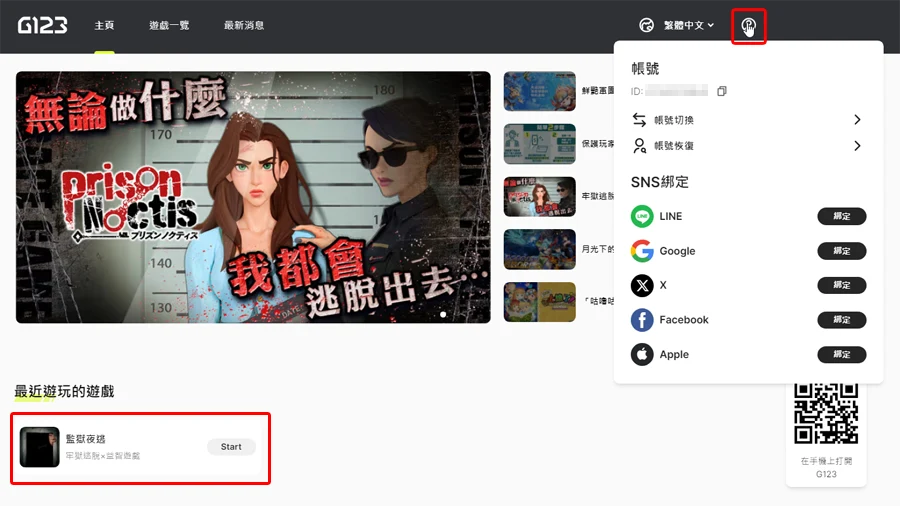The image size is (900, 506).
Task: Open the account profile icon
Action: point(748,26)
